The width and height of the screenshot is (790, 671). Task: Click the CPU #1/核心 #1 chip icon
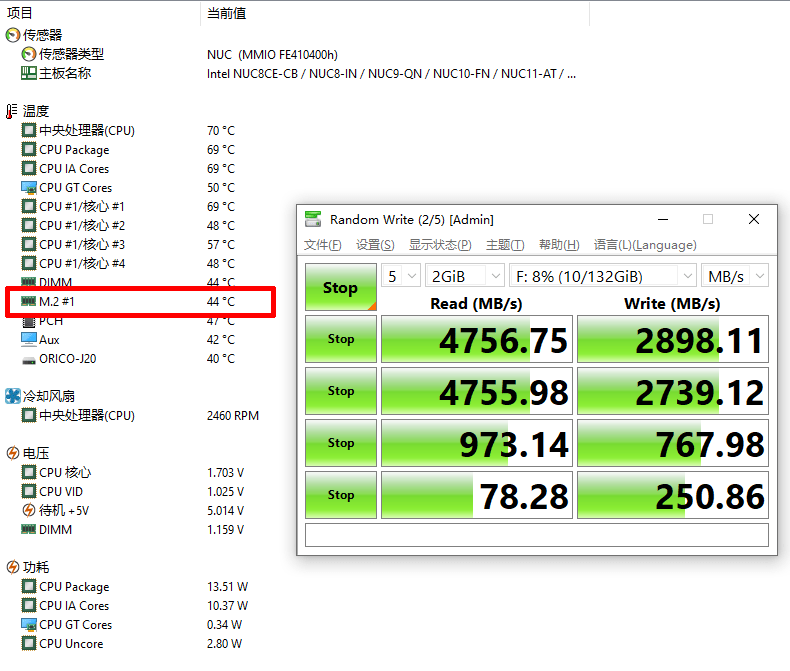click(29, 207)
